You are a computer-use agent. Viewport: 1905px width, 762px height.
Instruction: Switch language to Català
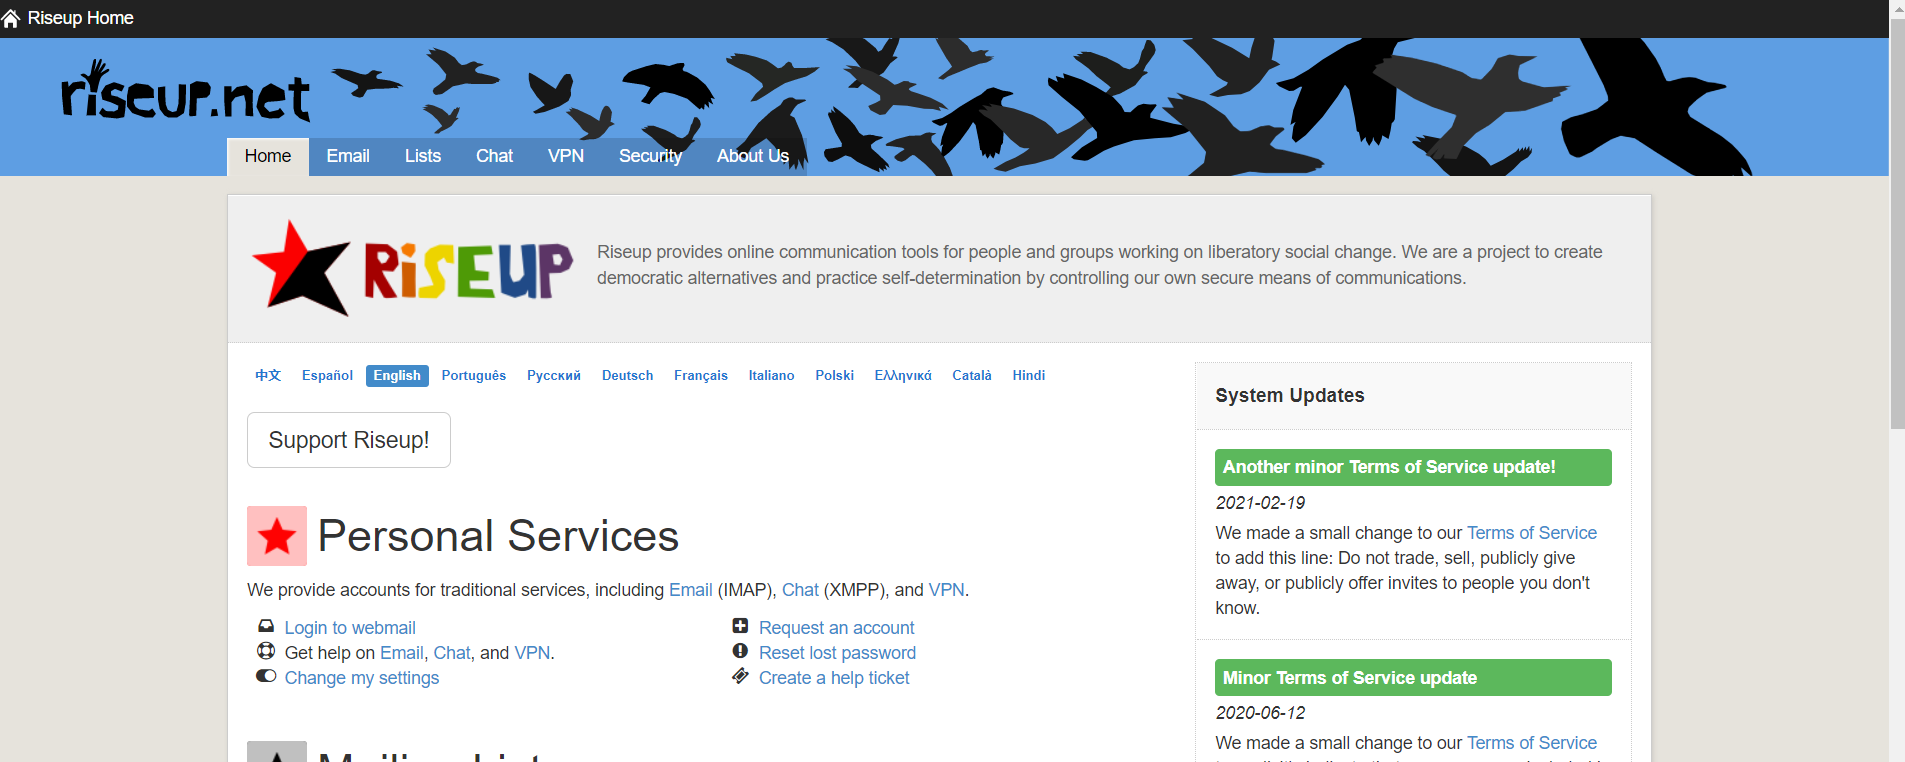point(972,376)
